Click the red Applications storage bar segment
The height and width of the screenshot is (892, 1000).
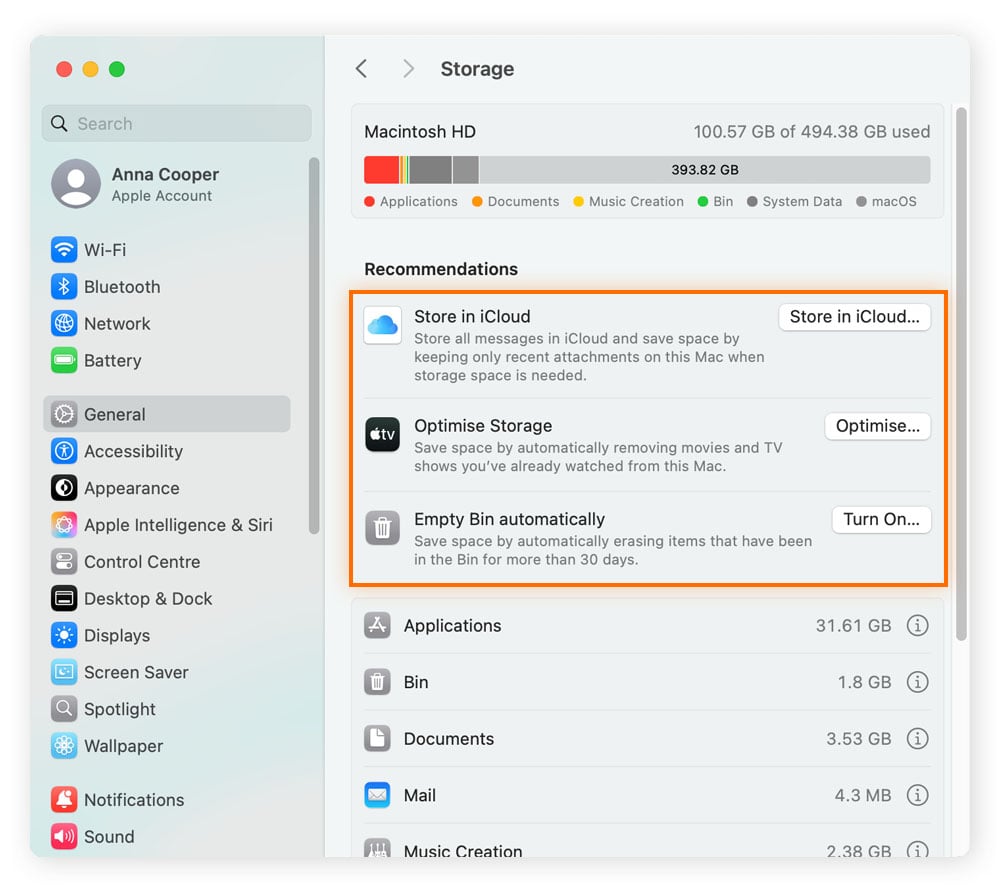click(x=381, y=170)
